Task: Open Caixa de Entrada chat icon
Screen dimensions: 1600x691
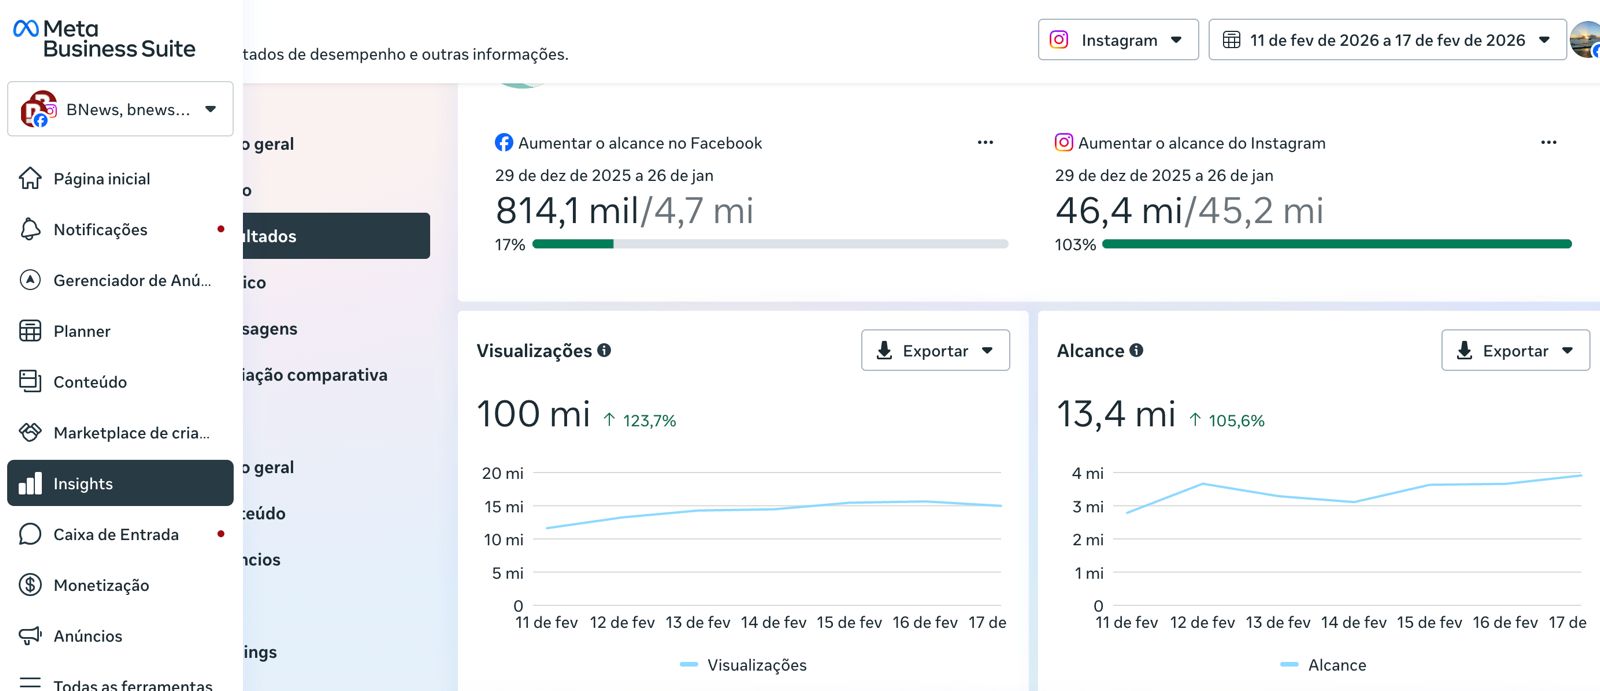Action: (30, 534)
